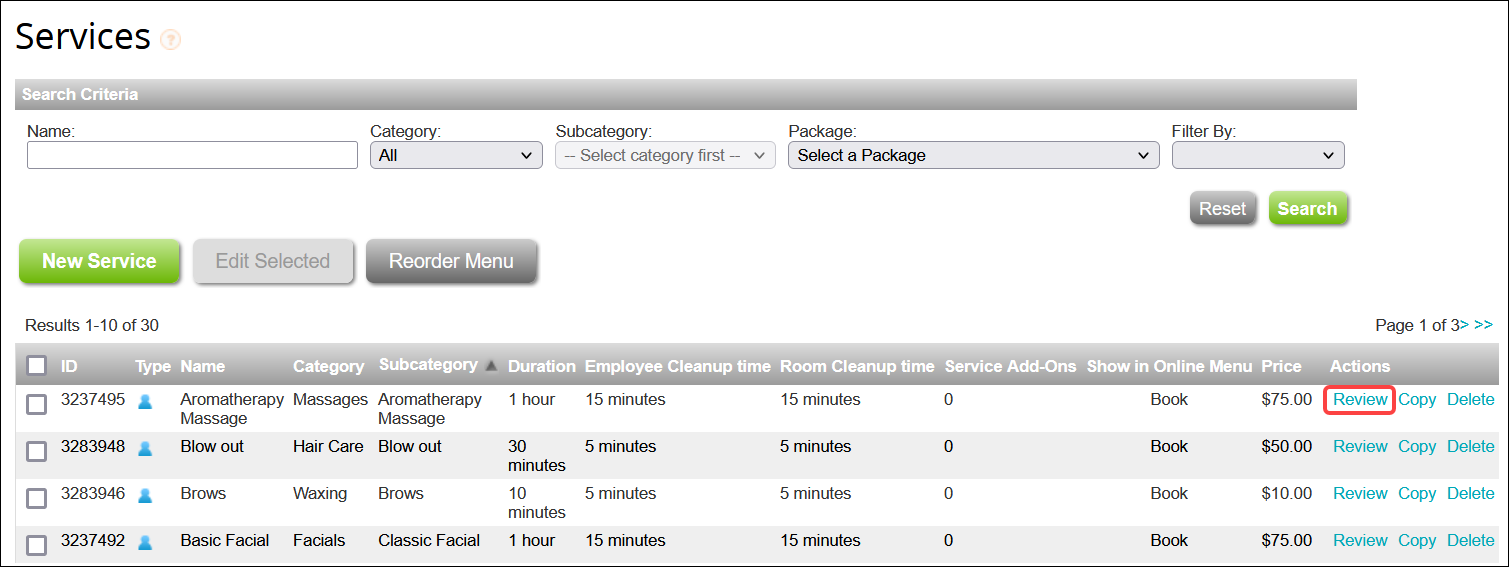
Task: Go to next page arrow
Action: (1465, 325)
